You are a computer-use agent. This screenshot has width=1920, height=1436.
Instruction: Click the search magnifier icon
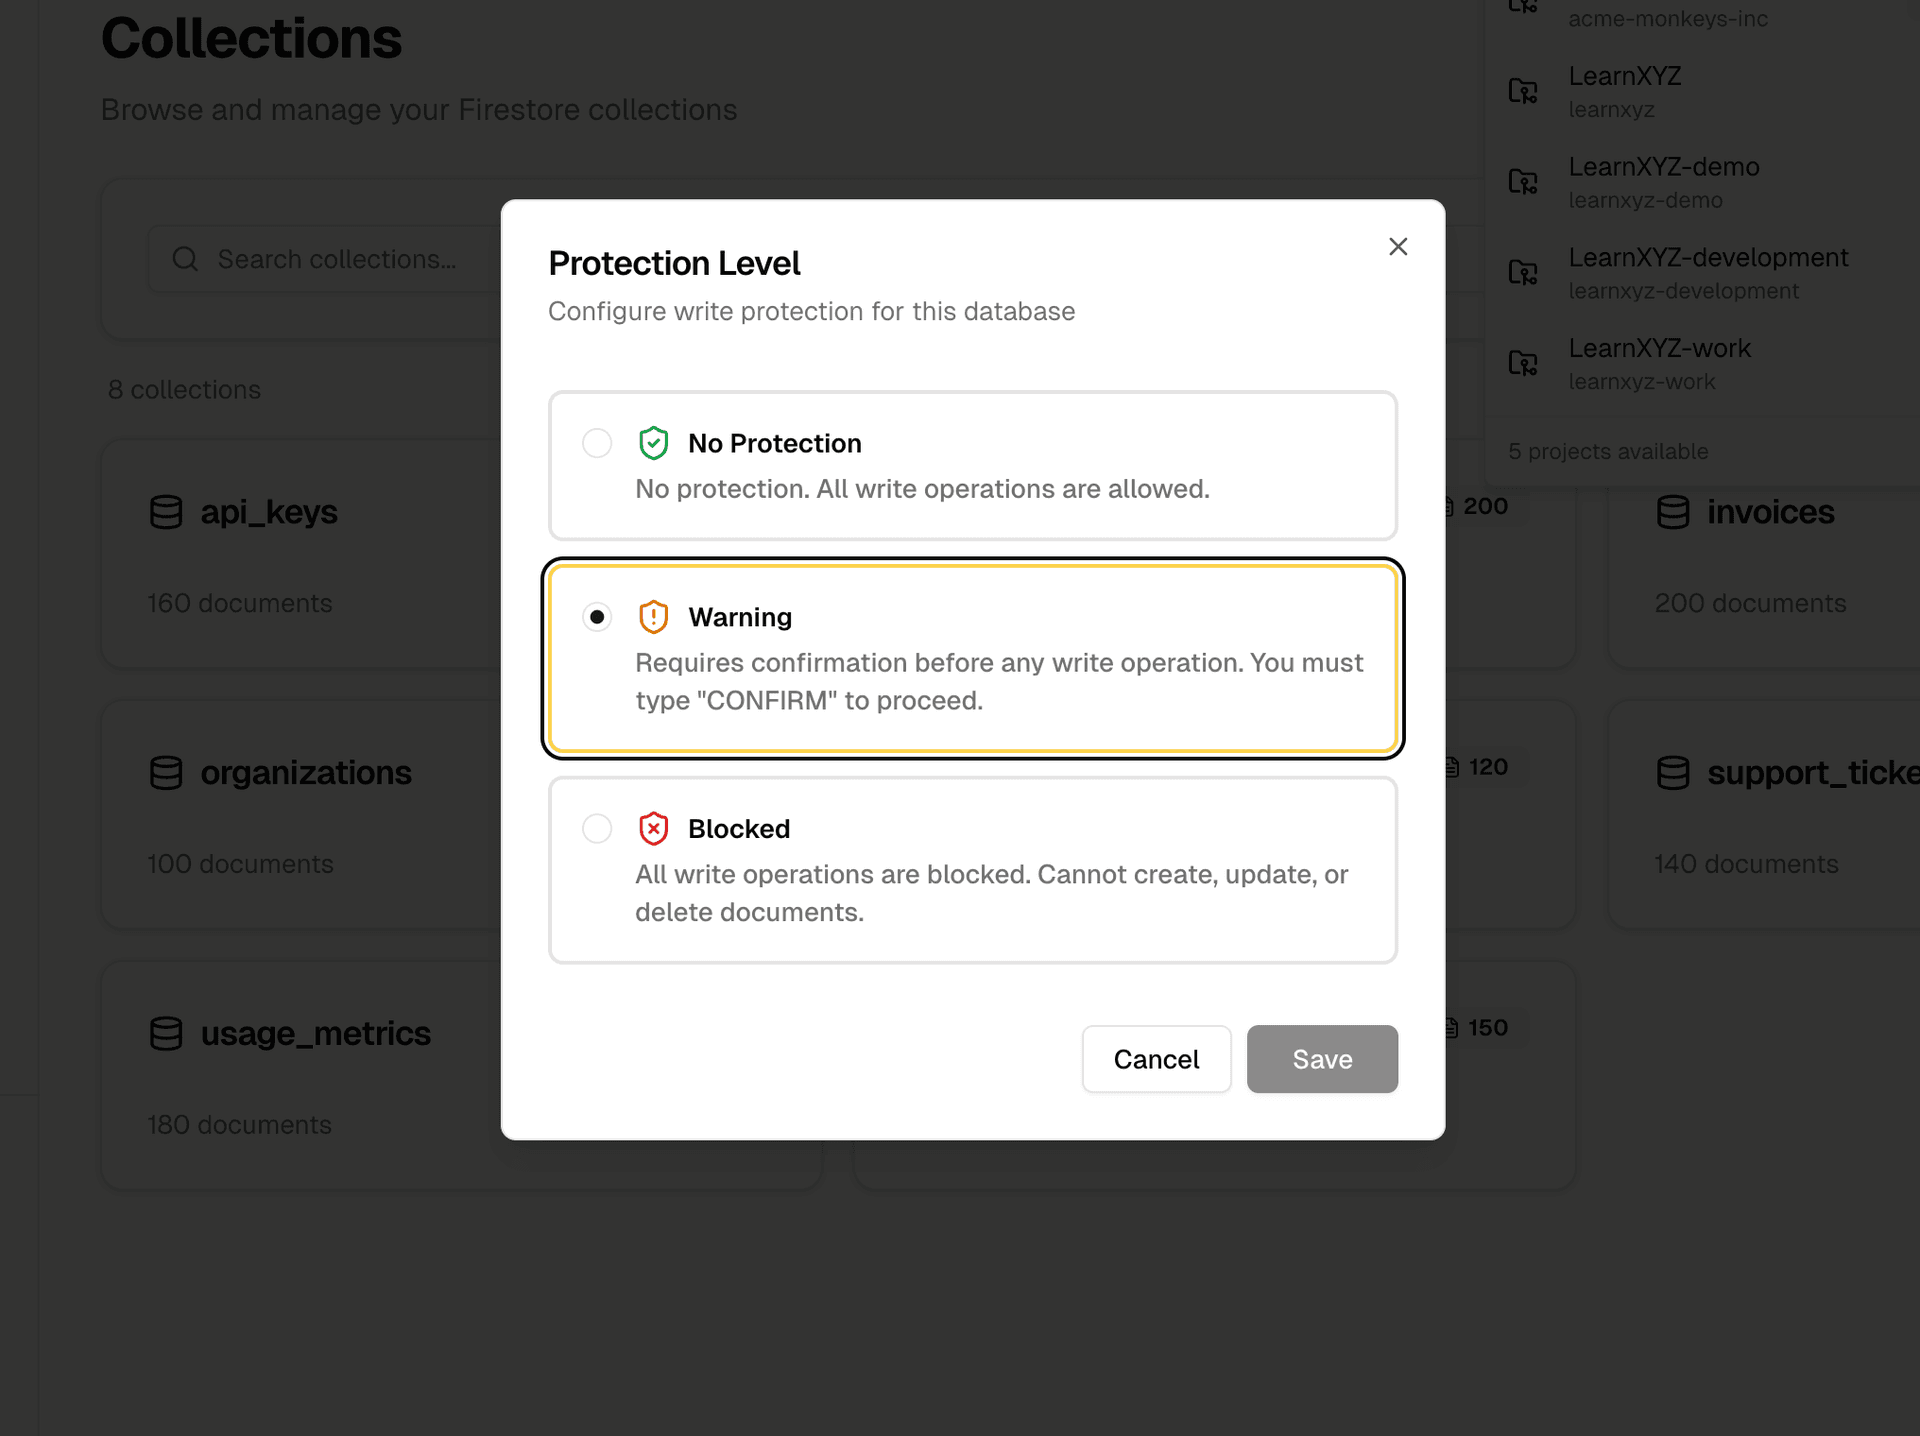click(x=185, y=258)
